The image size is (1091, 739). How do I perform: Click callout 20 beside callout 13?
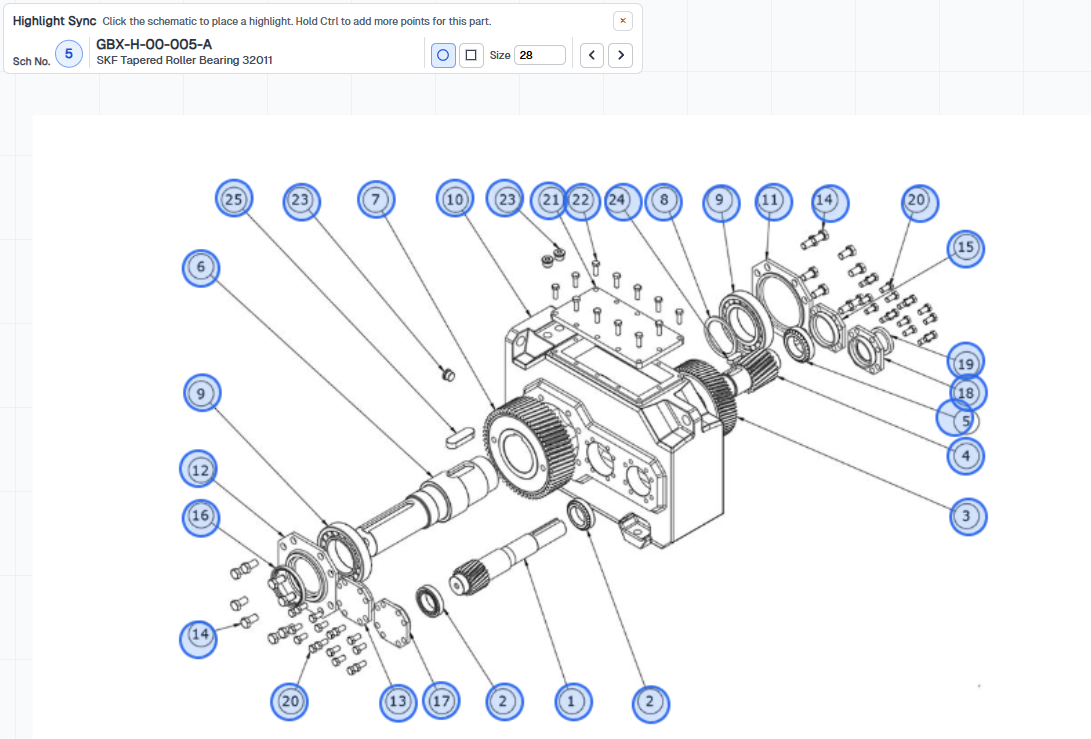pos(289,701)
